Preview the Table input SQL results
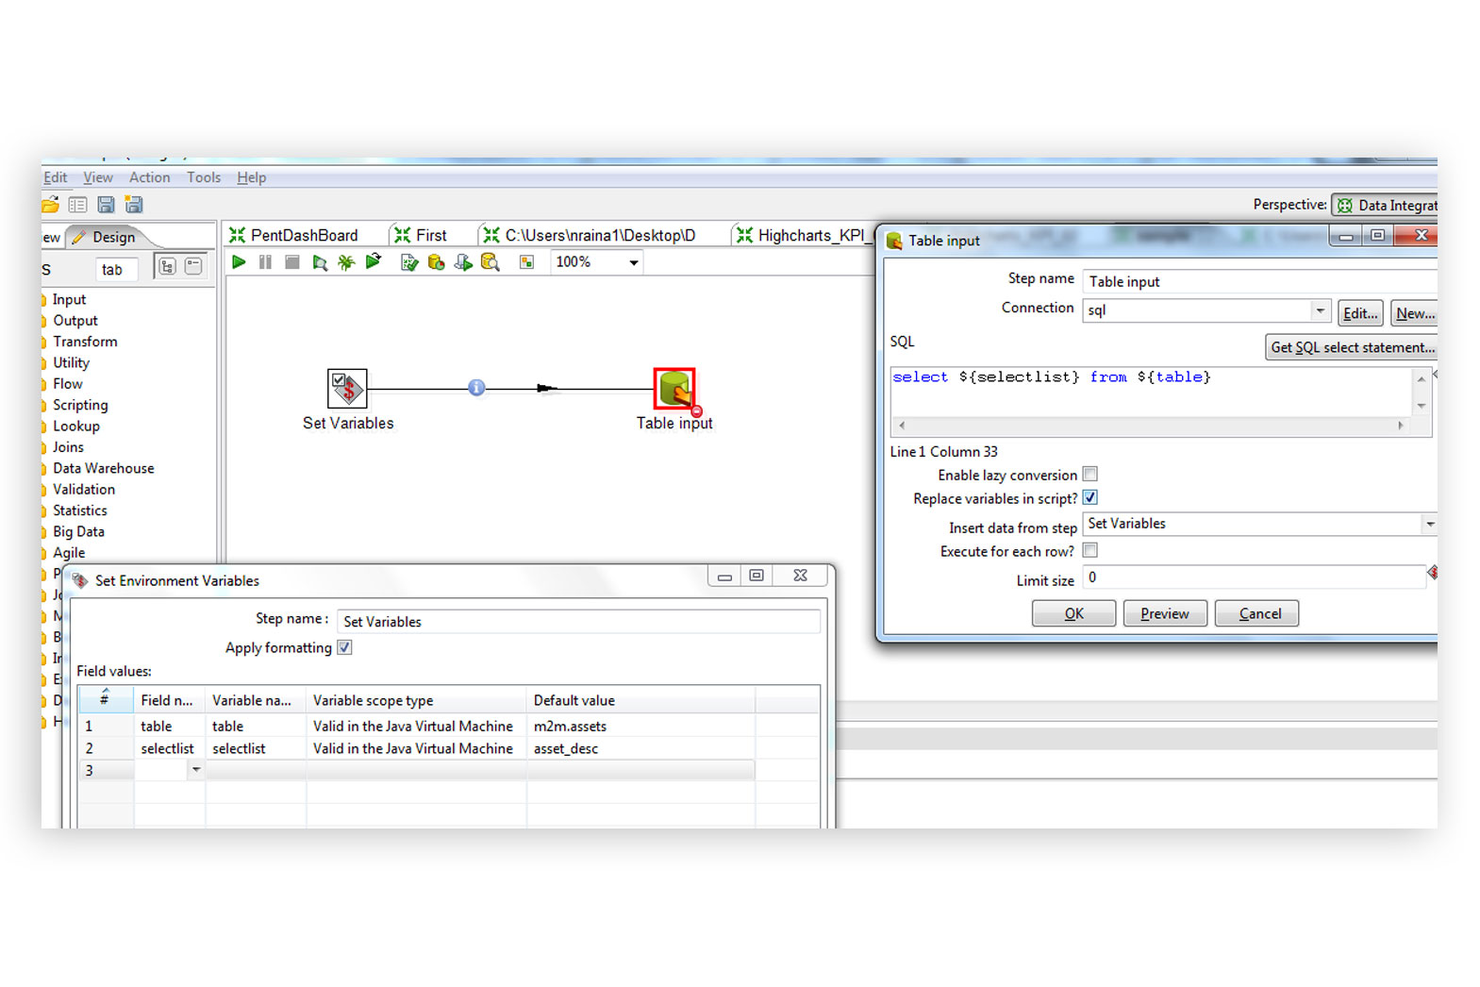The image size is (1480, 987). point(1164,613)
